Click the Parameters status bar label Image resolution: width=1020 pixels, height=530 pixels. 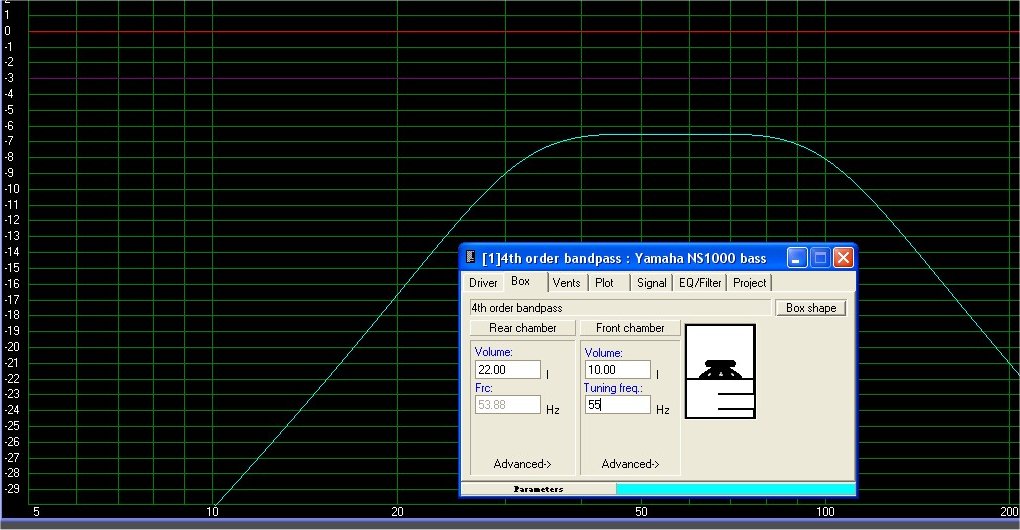coord(539,489)
